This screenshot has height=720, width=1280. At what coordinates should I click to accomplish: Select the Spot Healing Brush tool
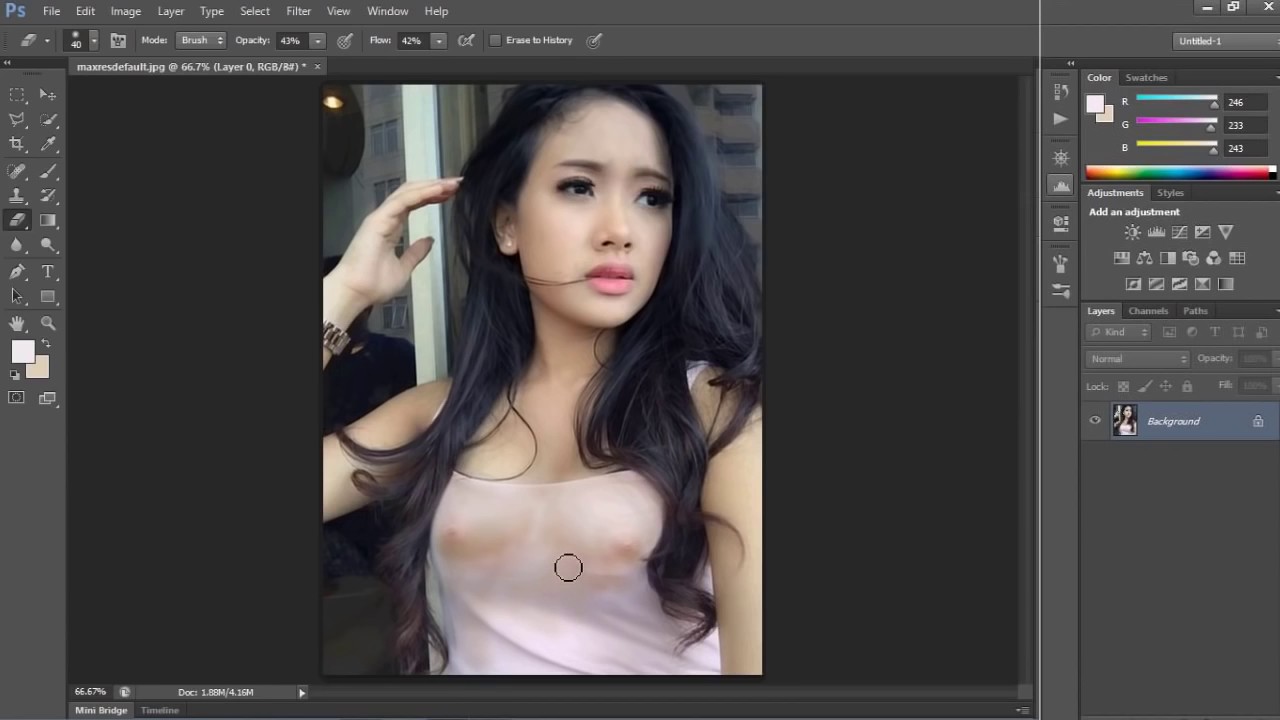click(17, 172)
